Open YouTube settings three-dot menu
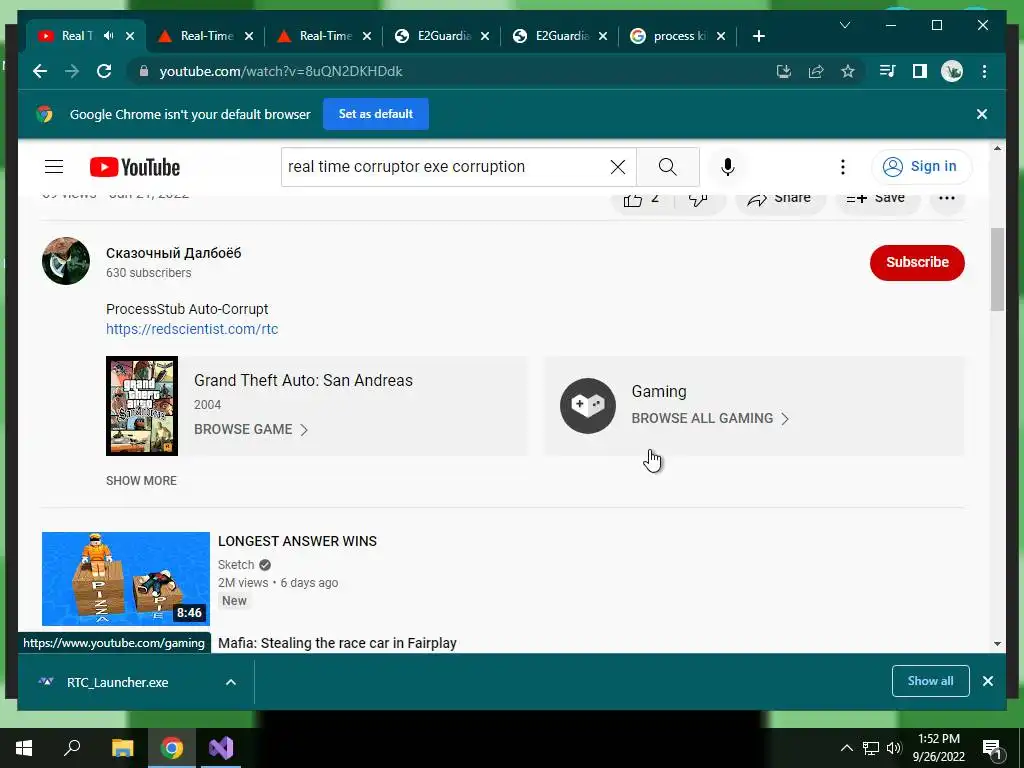Viewport: 1024px width, 768px height. (x=842, y=167)
